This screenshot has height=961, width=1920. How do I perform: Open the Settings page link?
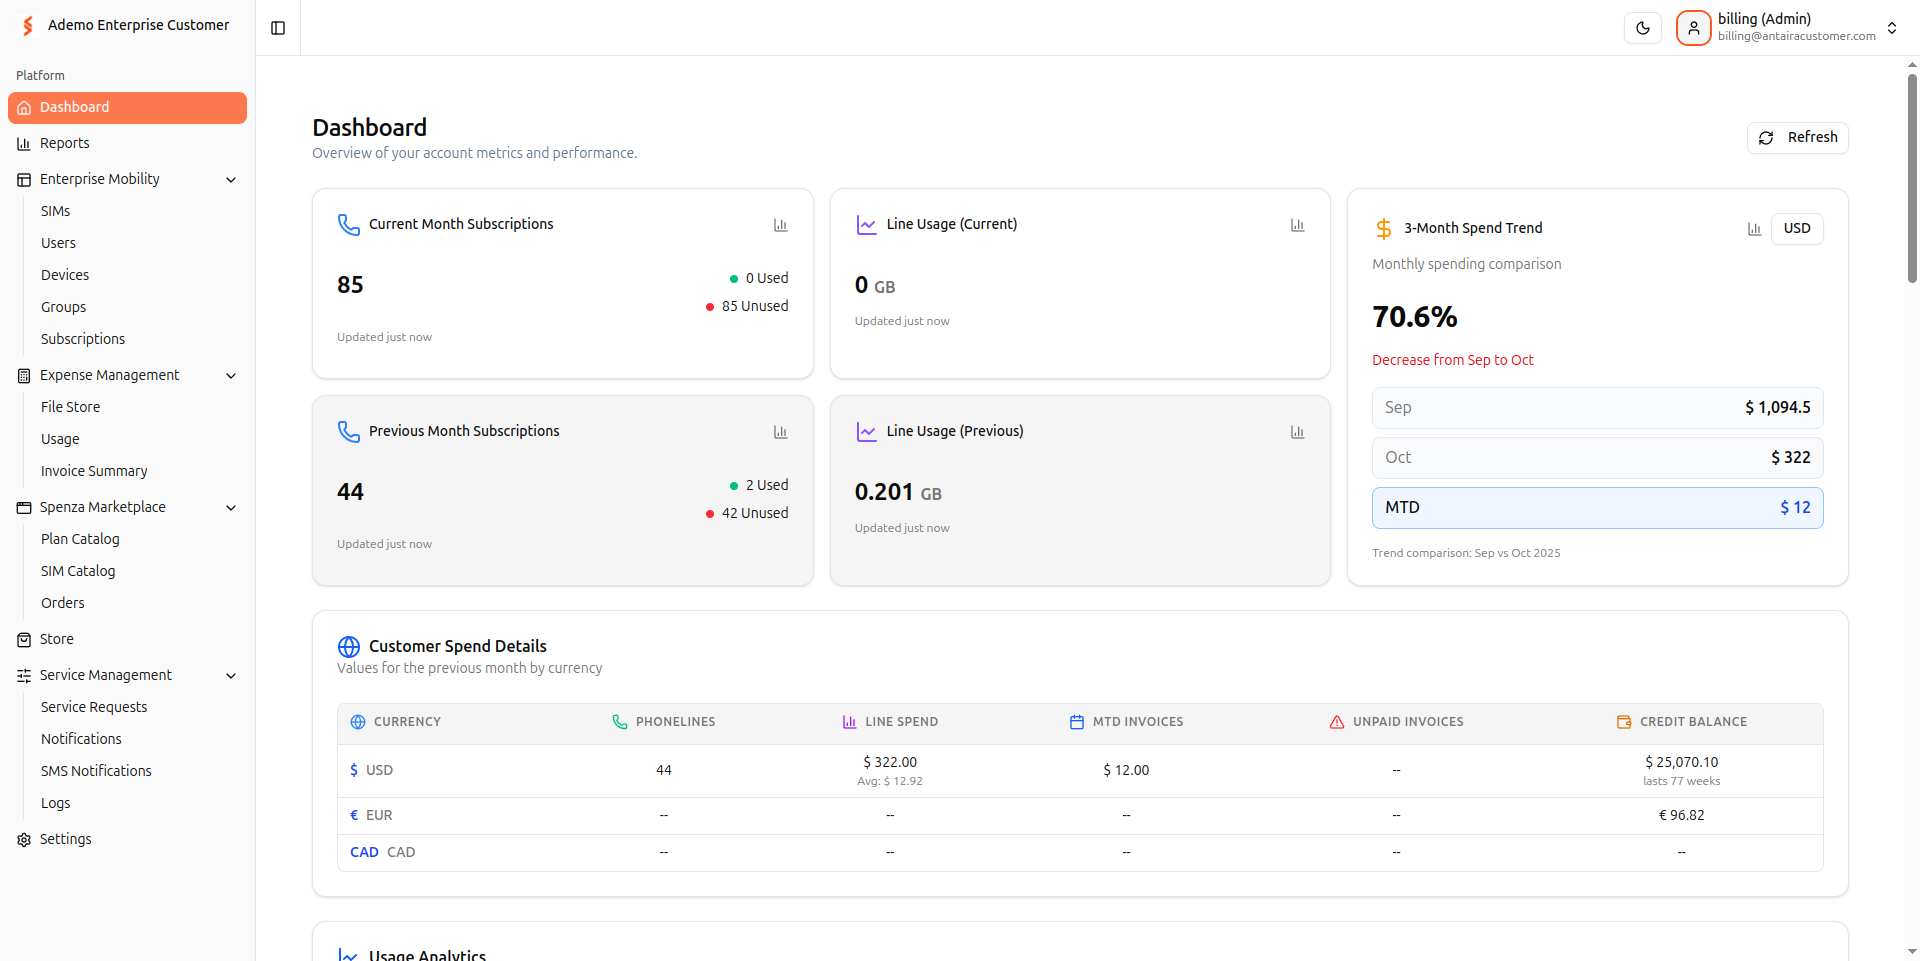click(66, 840)
